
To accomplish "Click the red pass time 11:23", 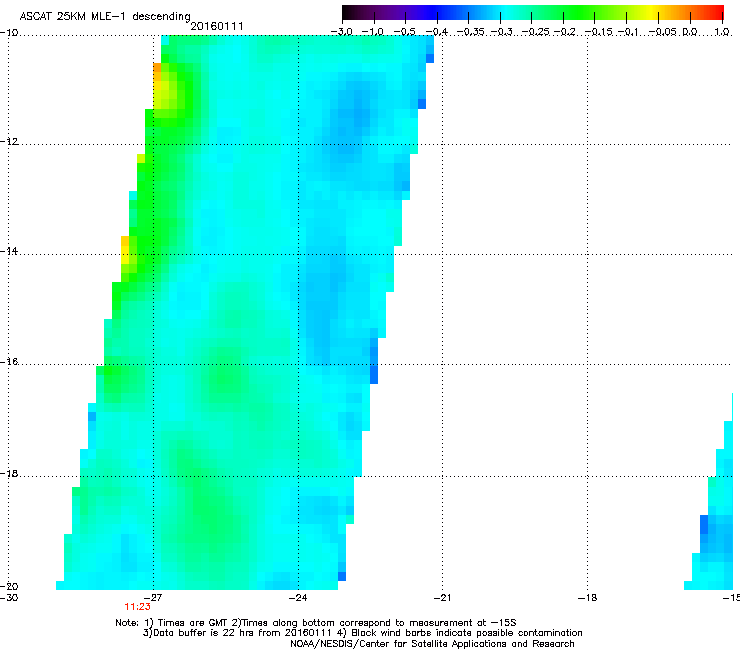I will 137,607.
